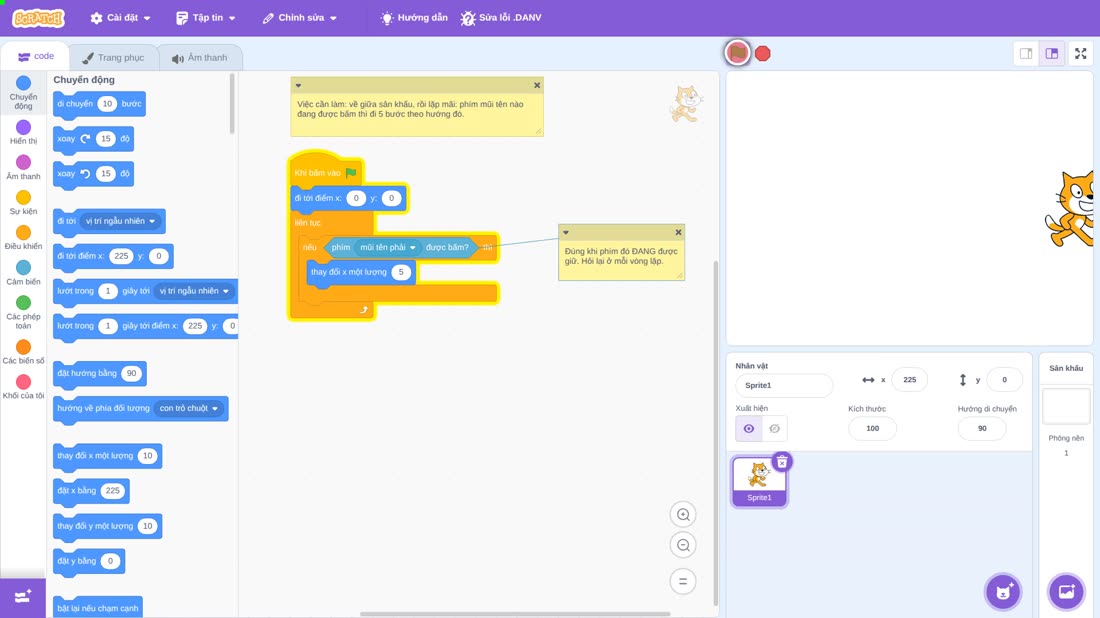Image resolution: width=1100 pixels, height=618 pixels.
Task: Switch to small stage layout
Action: pyautogui.click(x=1026, y=53)
